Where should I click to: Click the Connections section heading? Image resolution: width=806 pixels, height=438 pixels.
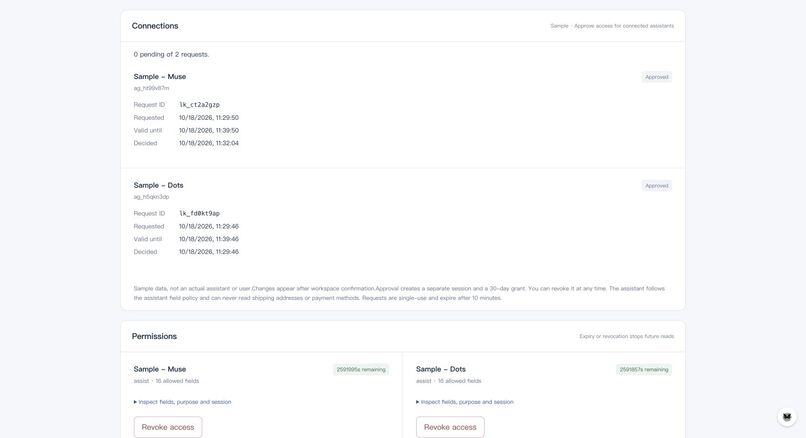pyautogui.click(x=155, y=26)
